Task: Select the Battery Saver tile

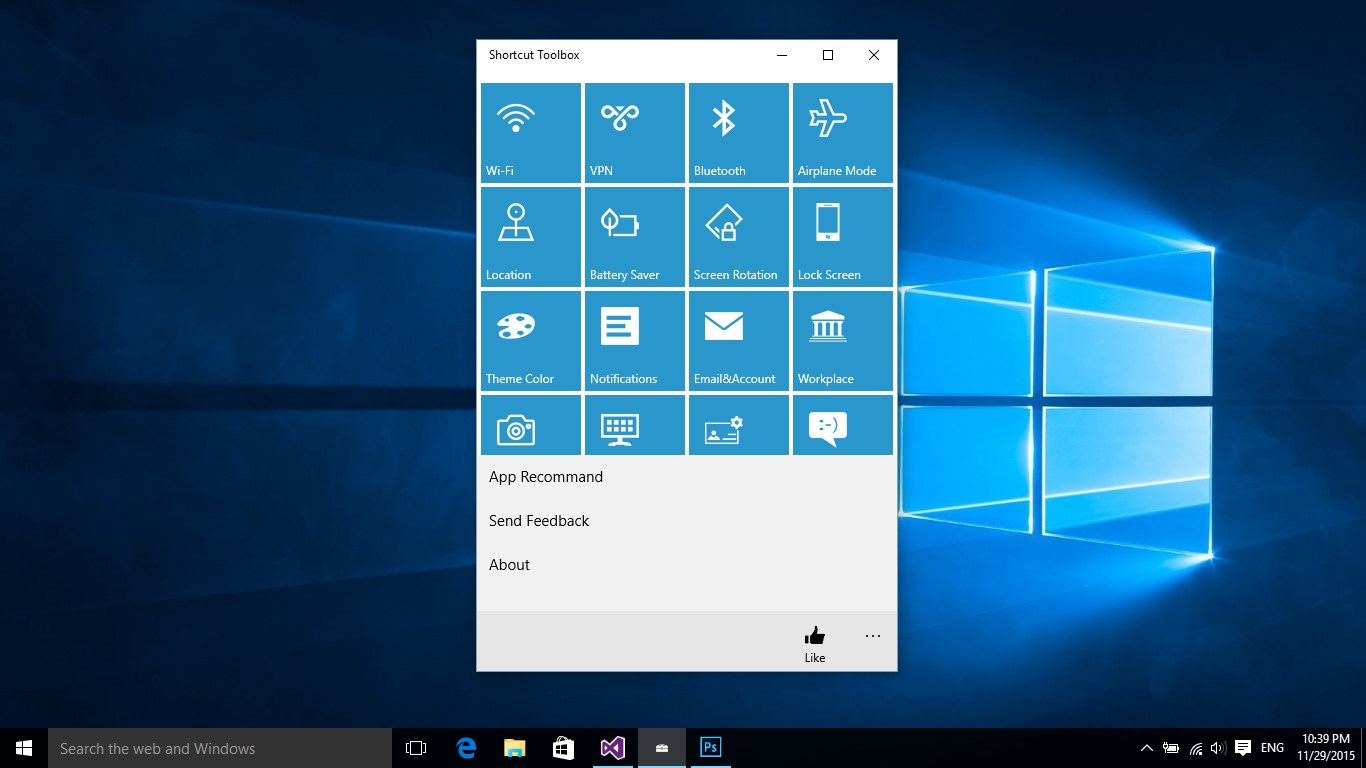Action: pos(635,237)
